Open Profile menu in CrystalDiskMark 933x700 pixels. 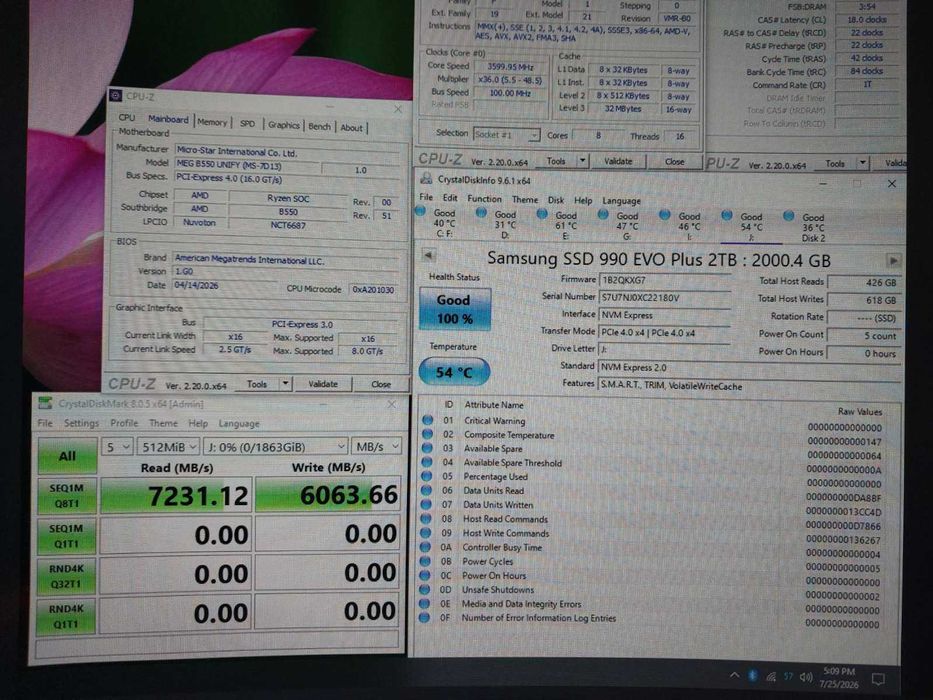(124, 423)
